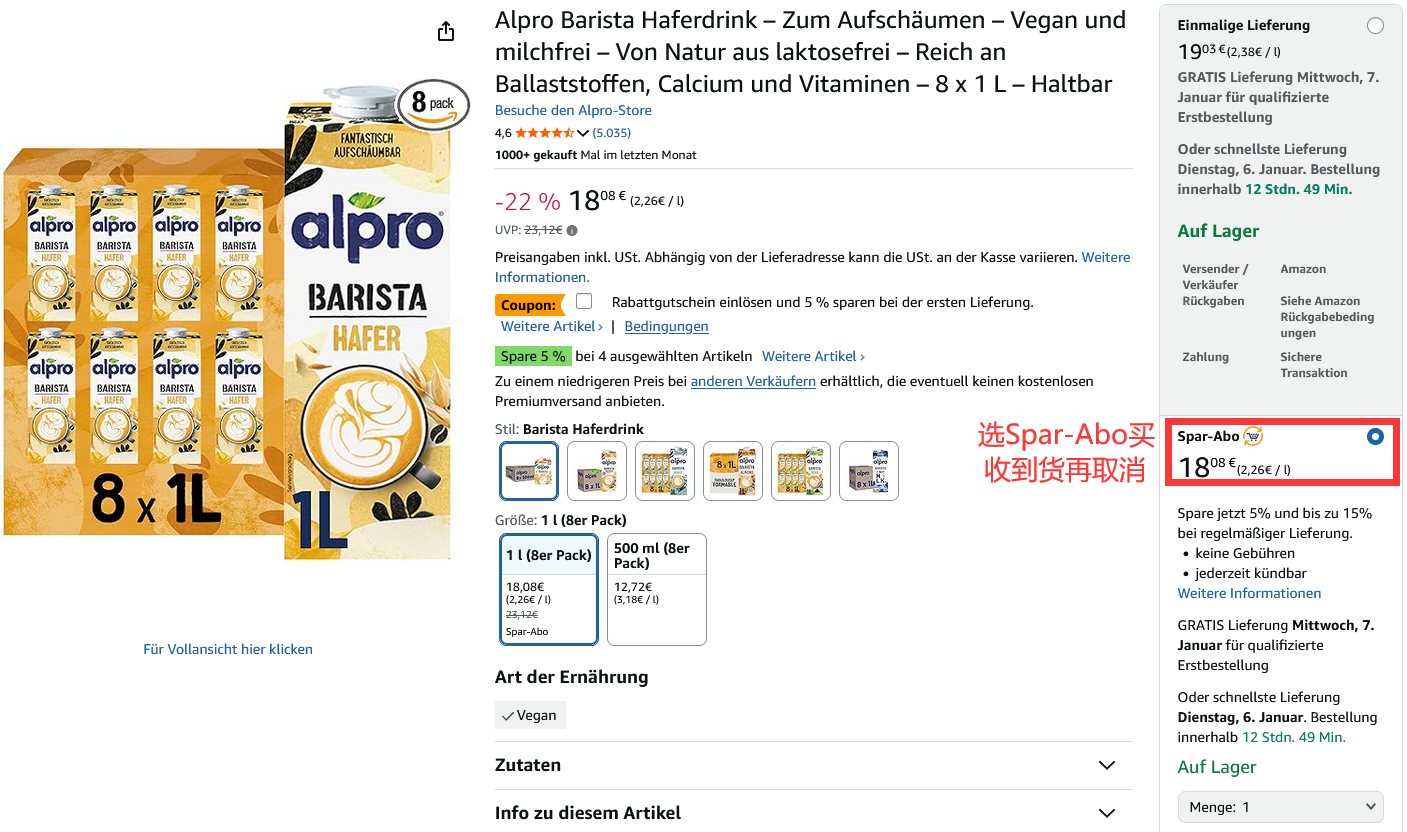Open the Menge quantity dropdown
The image size is (1407, 832).
tap(1280, 807)
